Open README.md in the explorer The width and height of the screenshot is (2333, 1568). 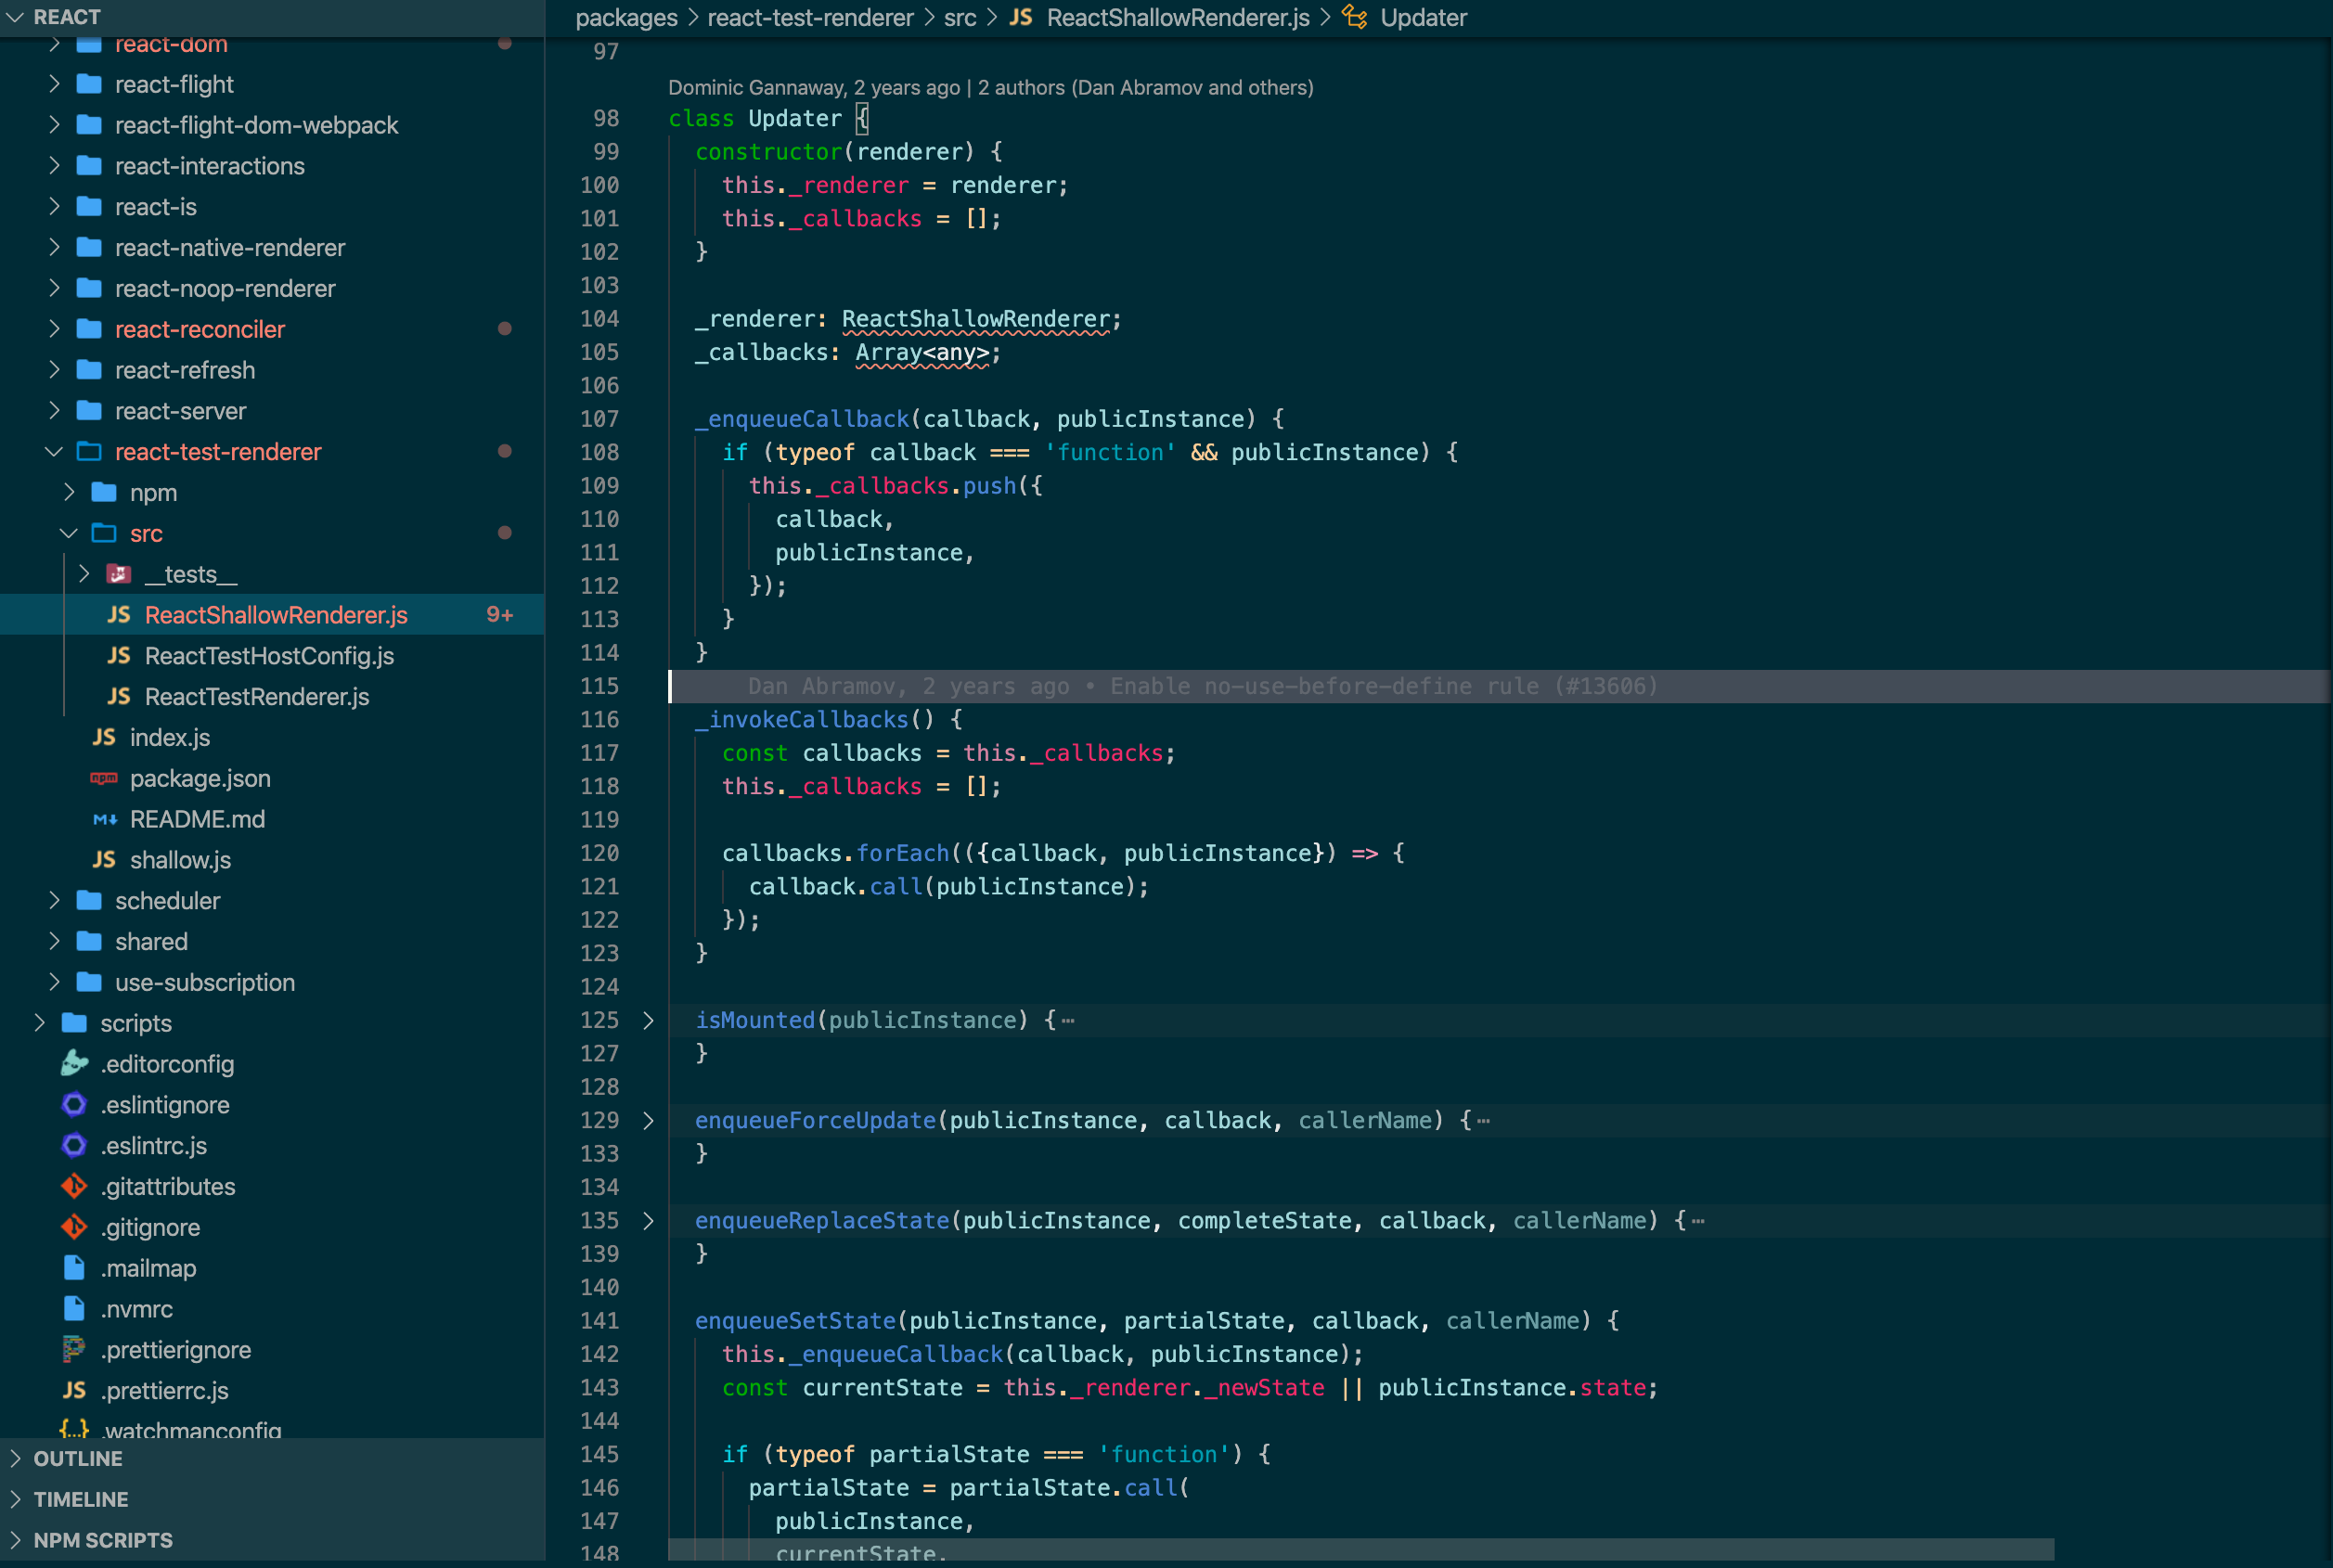pos(197,819)
